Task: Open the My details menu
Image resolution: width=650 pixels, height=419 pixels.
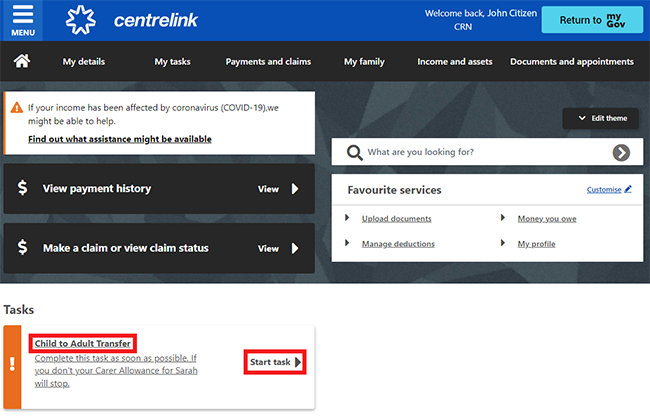Action: pos(84,62)
